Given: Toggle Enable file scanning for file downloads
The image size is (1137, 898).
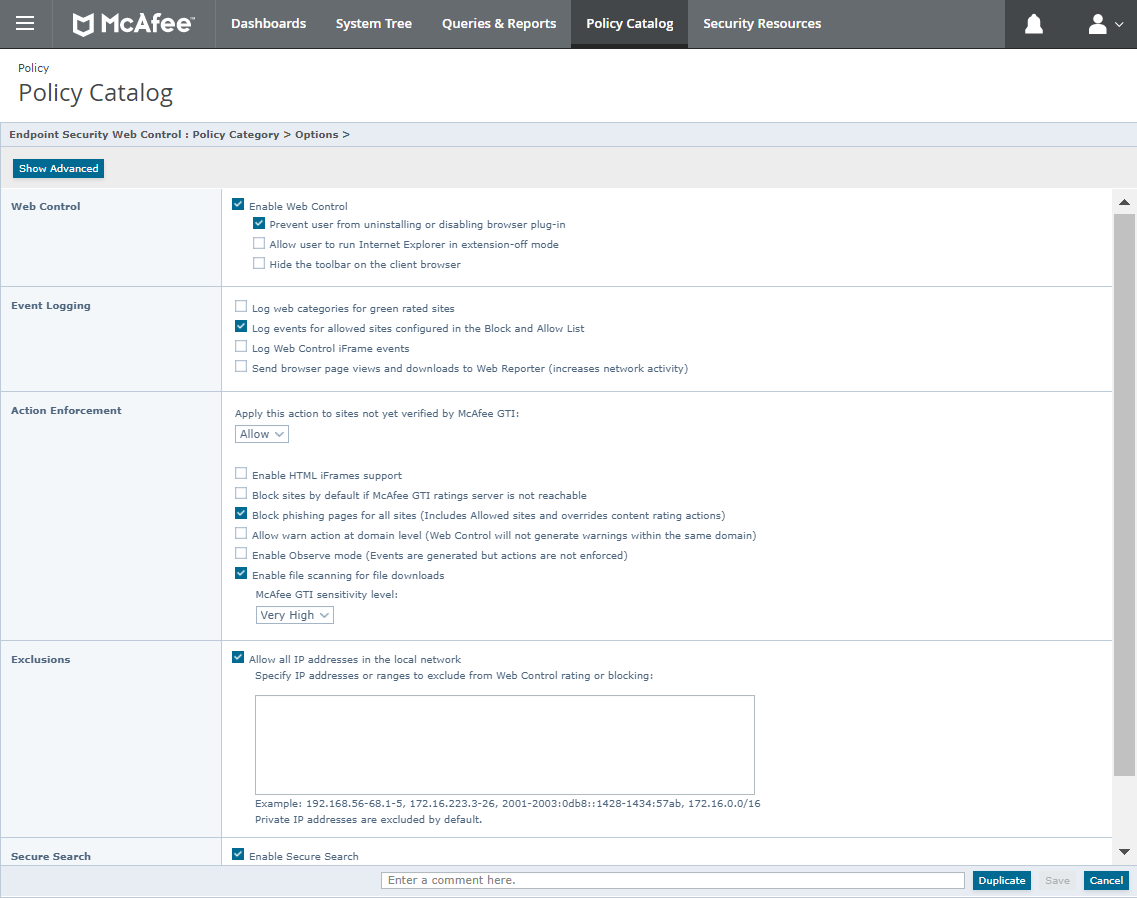Looking at the screenshot, I should pyautogui.click(x=241, y=573).
